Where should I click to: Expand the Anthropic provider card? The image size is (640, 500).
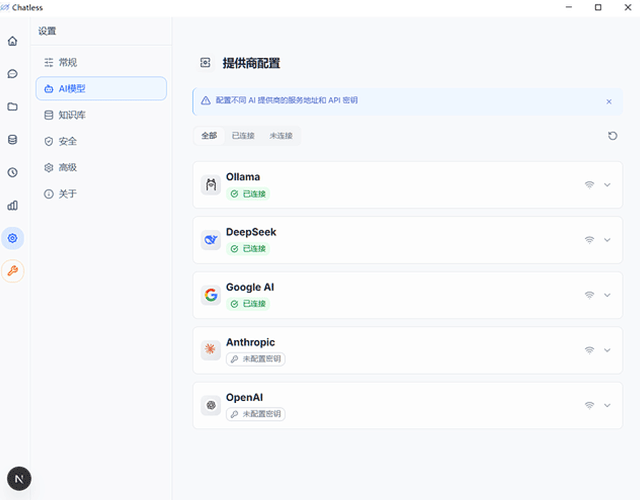pos(607,350)
